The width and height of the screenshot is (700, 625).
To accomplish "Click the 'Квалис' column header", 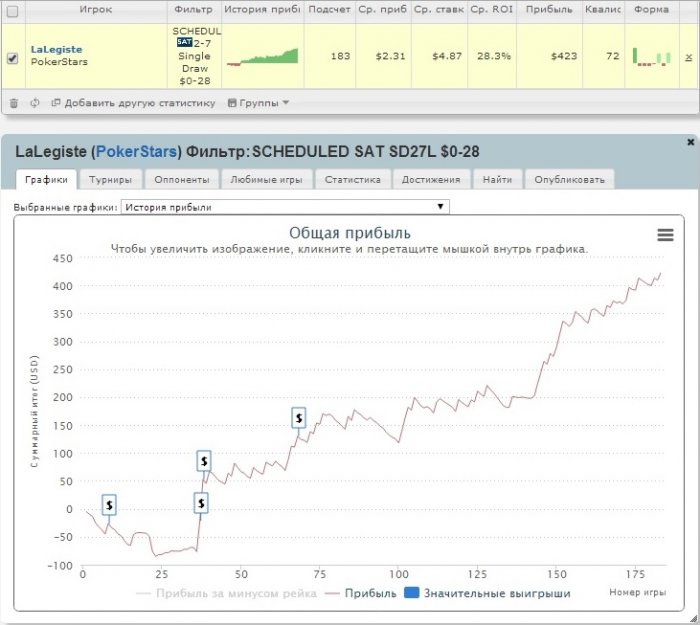I will point(603,10).
